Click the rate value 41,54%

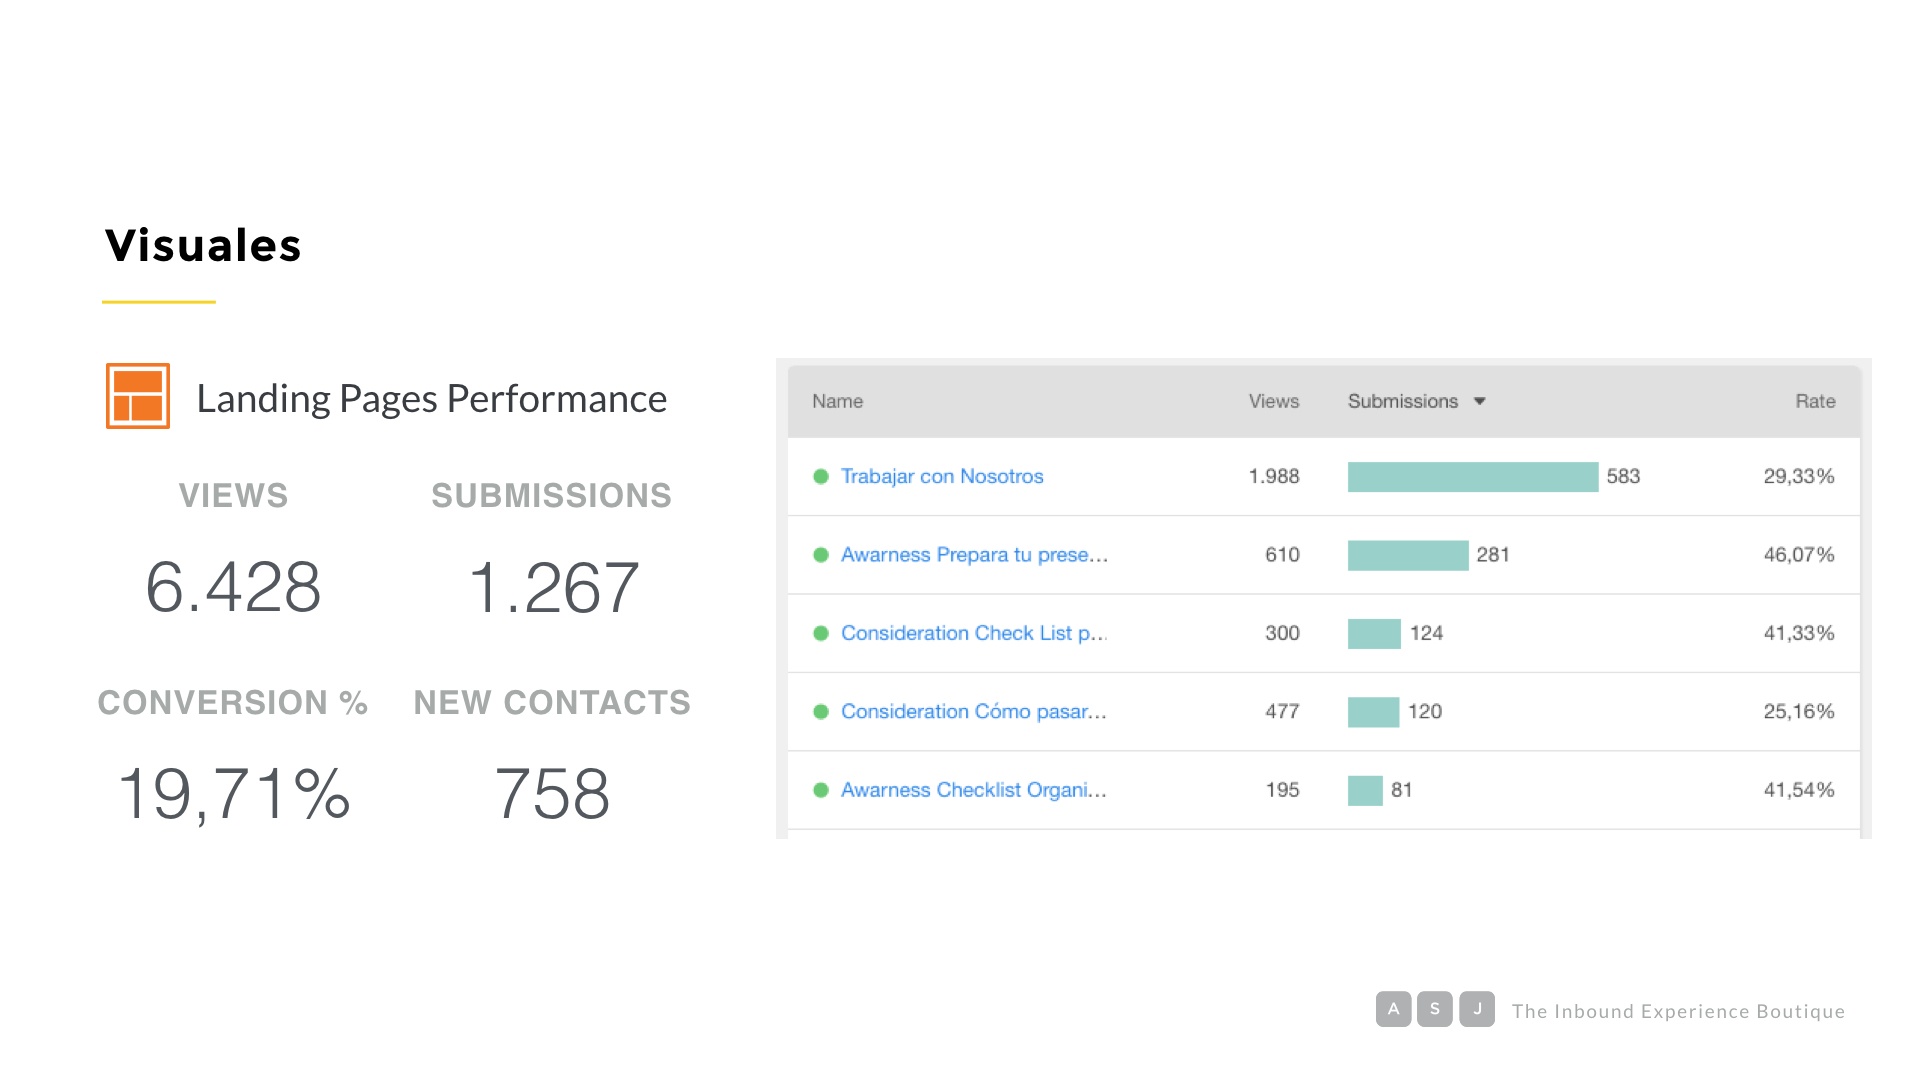1799,790
